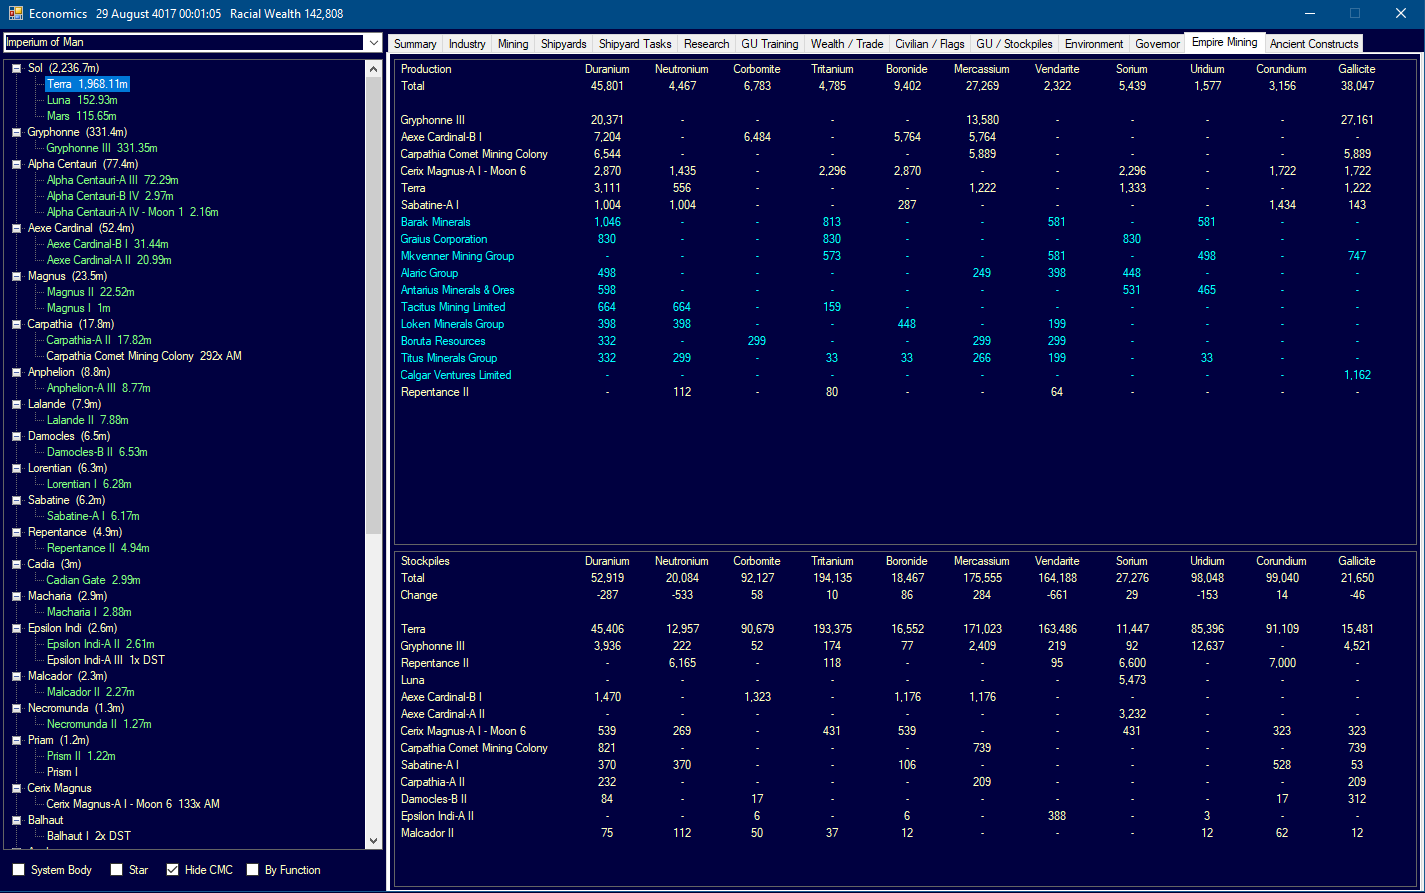Viewport: 1425px width, 893px height.
Task: Click the colony tree scroll up arrow
Action: 373,69
